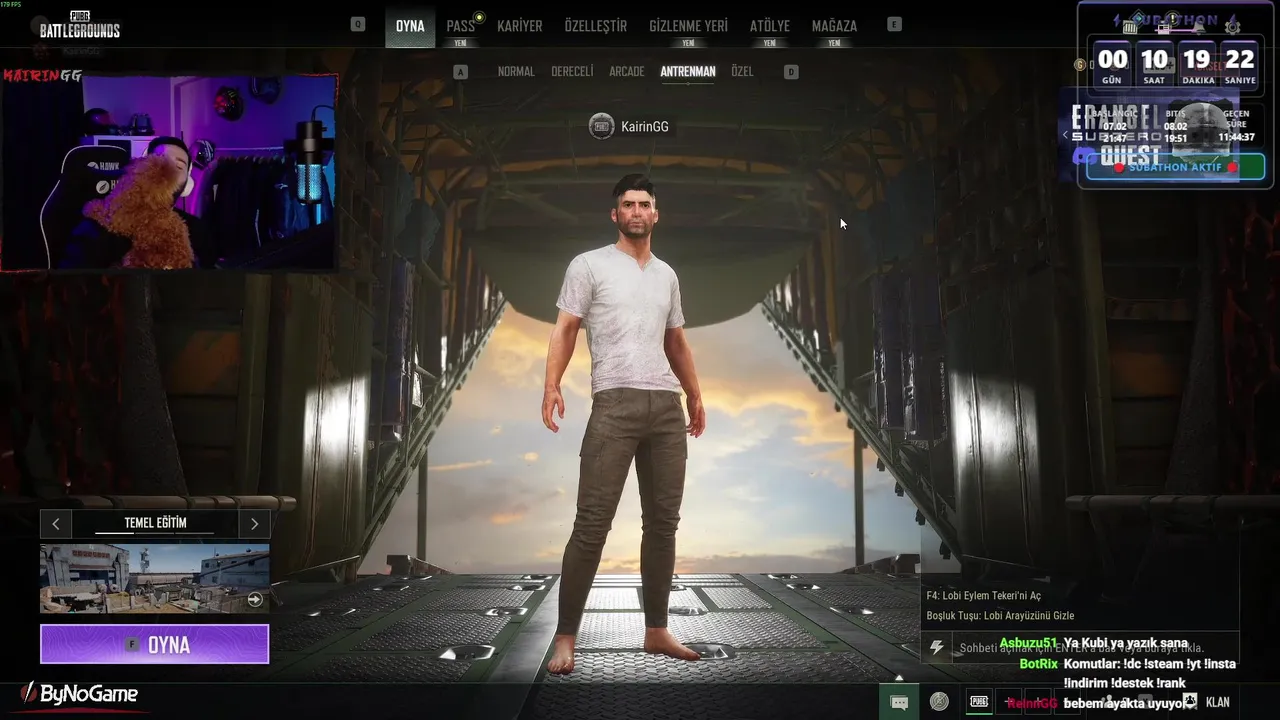This screenshot has height=720, width=1280.
Task: Click Erangel banner previous chevron
Action: 1066,134
